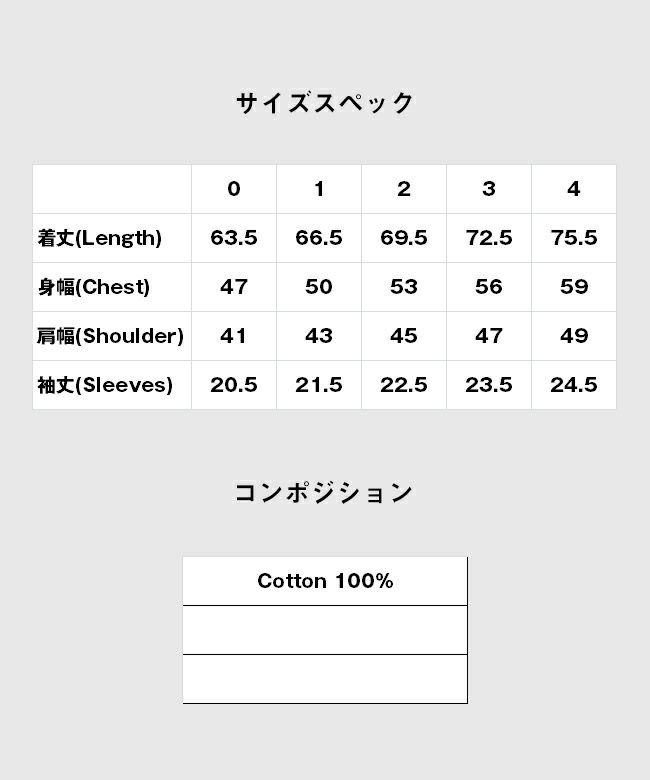The width and height of the screenshot is (650, 780).
Task: Click the 身幅(Chest) row label
Action: [x=93, y=287]
